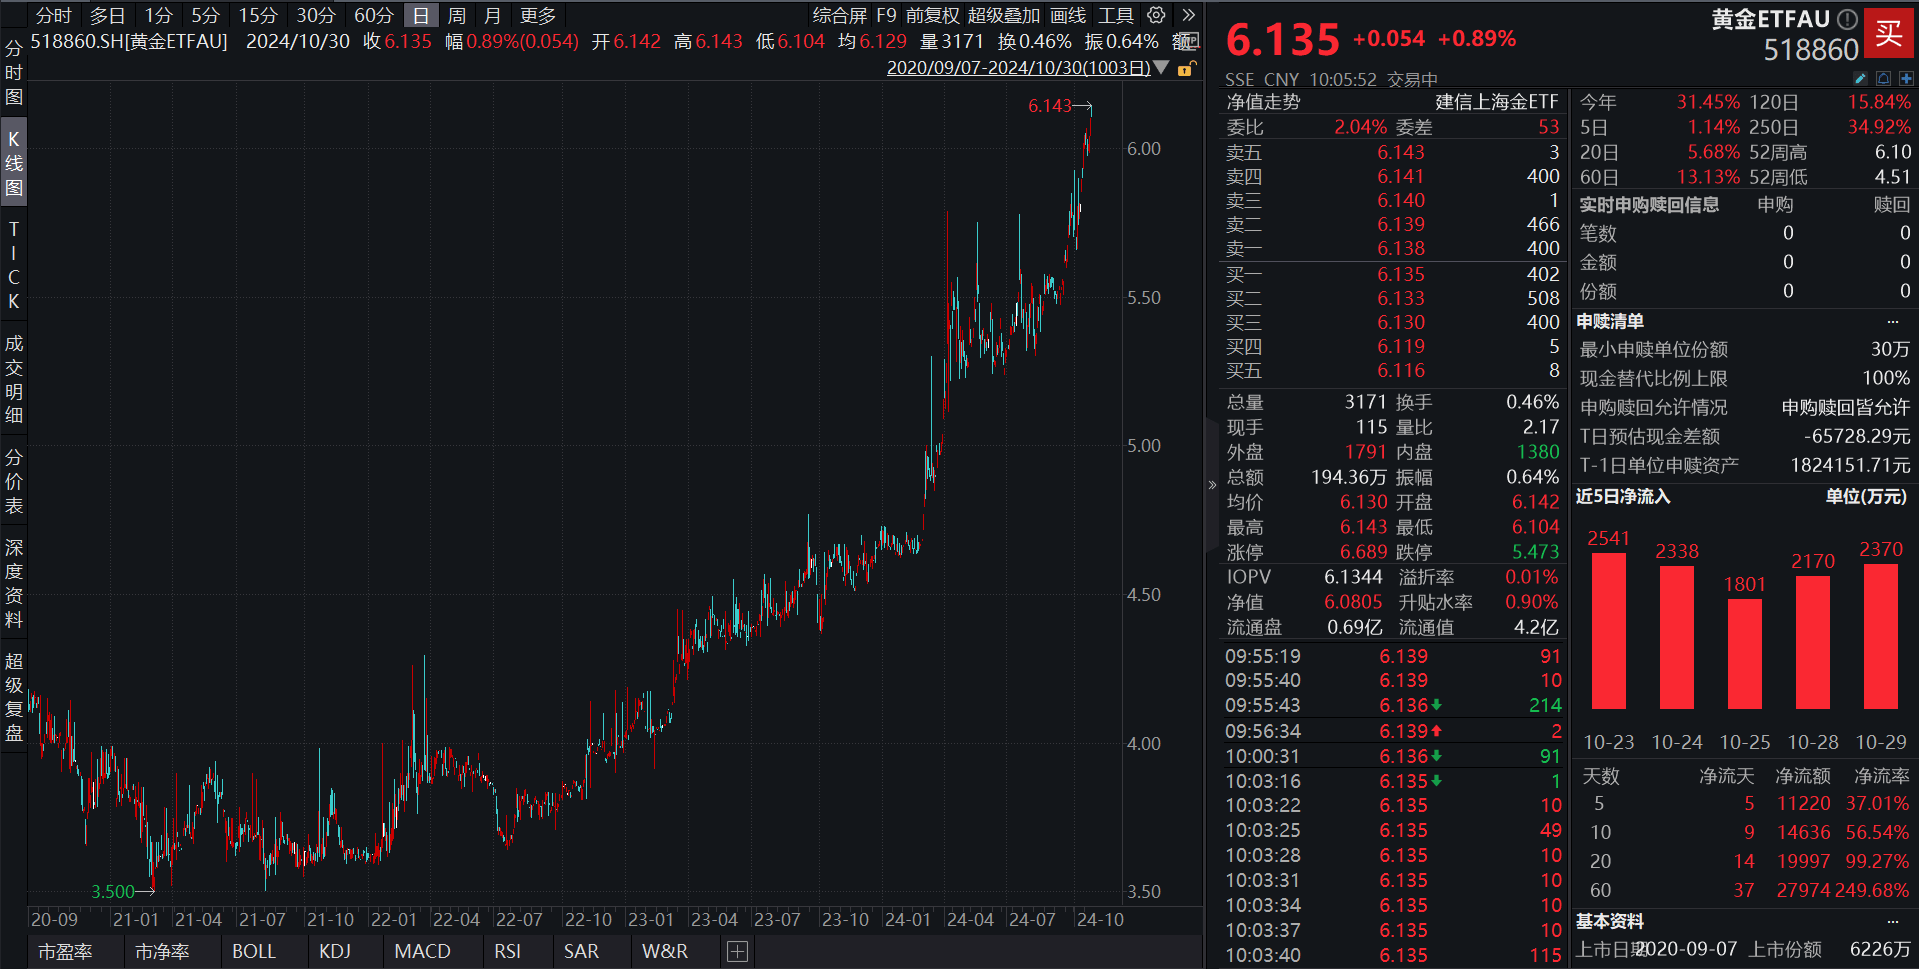Click tick row at 10:03:40
Viewport: 1919px width, 969px height.
[1392, 956]
